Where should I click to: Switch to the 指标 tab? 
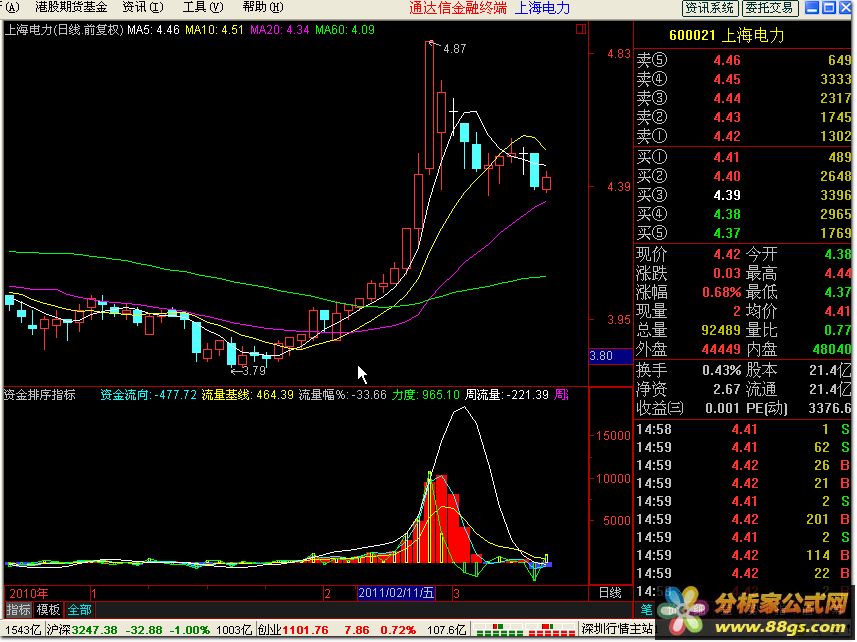18,609
